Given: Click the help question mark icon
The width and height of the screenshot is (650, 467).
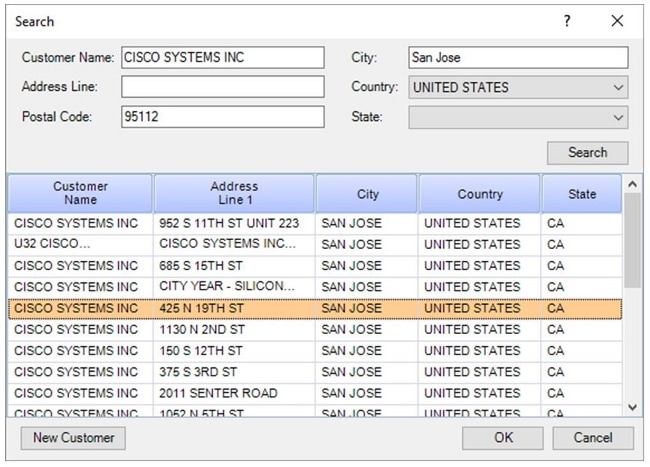Looking at the screenshot, I should pos(567,21).
